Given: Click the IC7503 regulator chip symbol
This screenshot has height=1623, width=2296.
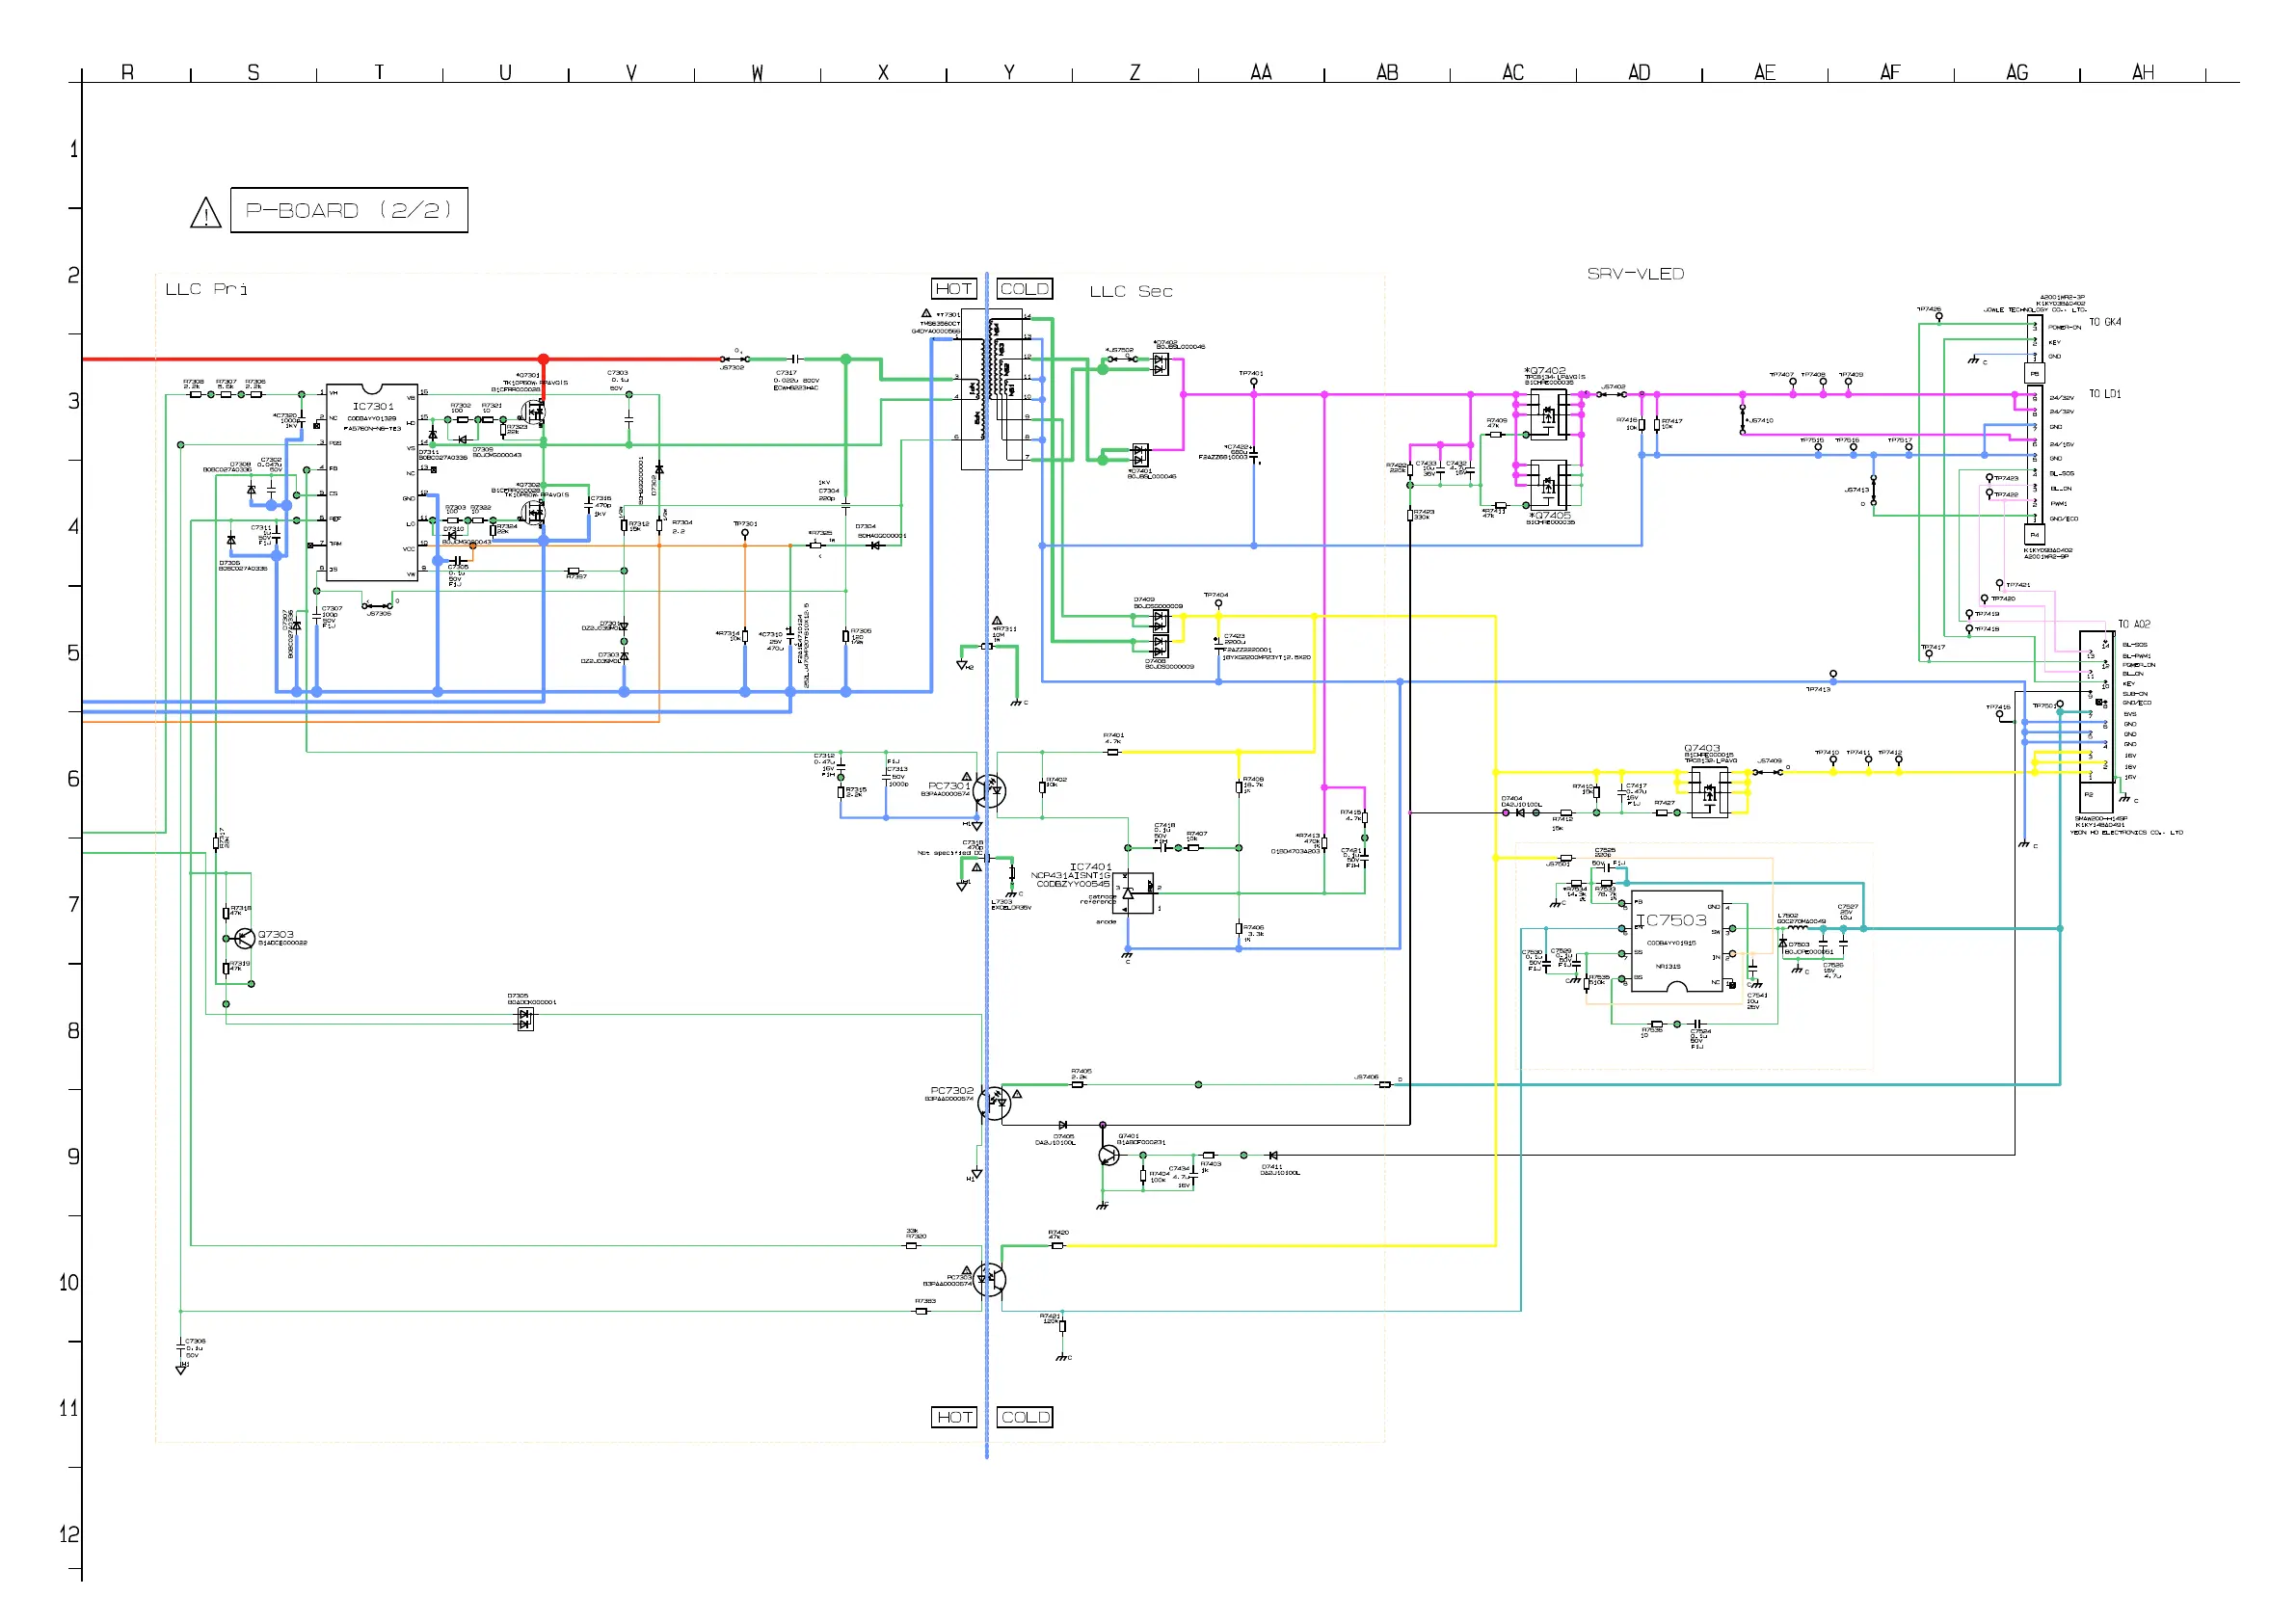Looking at the screenshot, I should point(1677,941).
